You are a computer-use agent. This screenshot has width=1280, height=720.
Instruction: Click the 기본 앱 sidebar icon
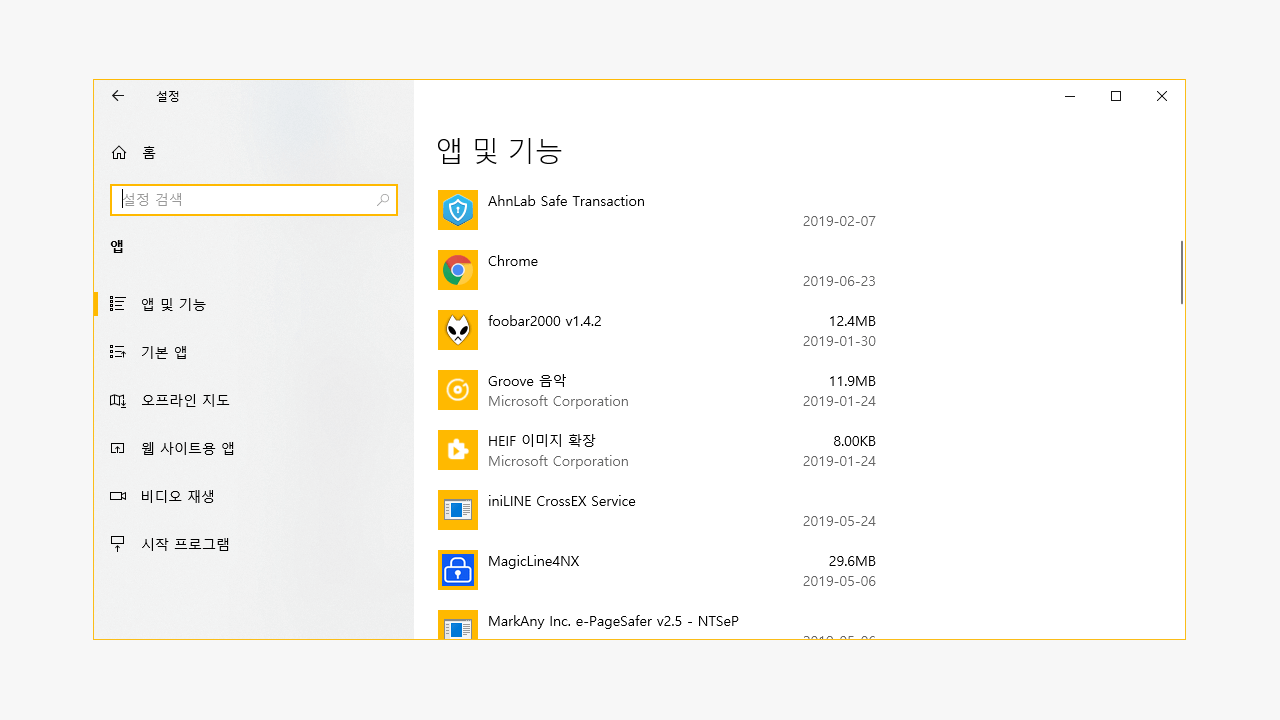[117, 352]
